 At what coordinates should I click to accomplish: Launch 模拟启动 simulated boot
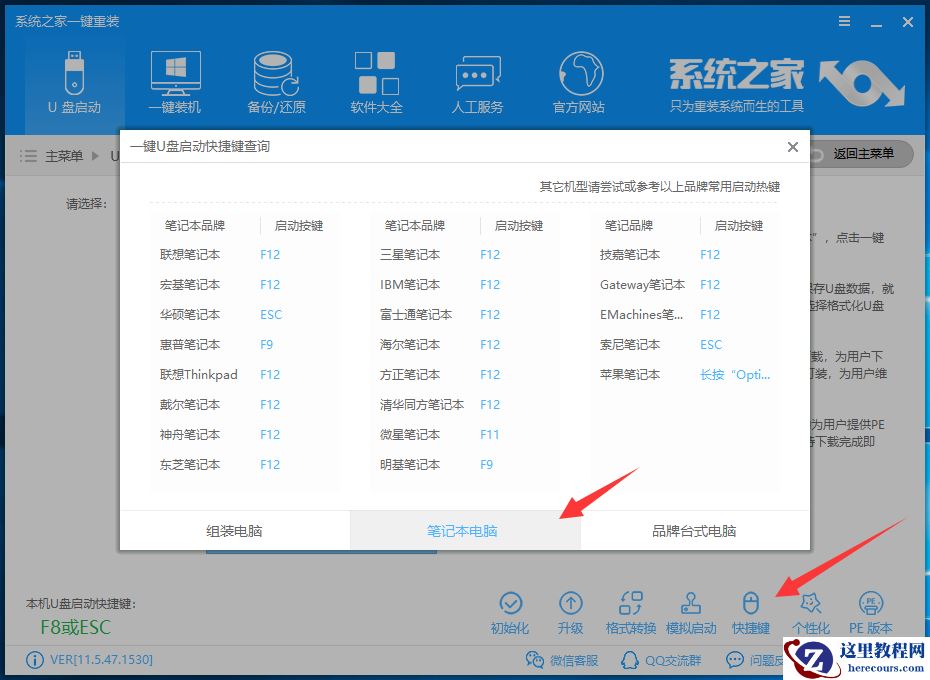(691, 610)
